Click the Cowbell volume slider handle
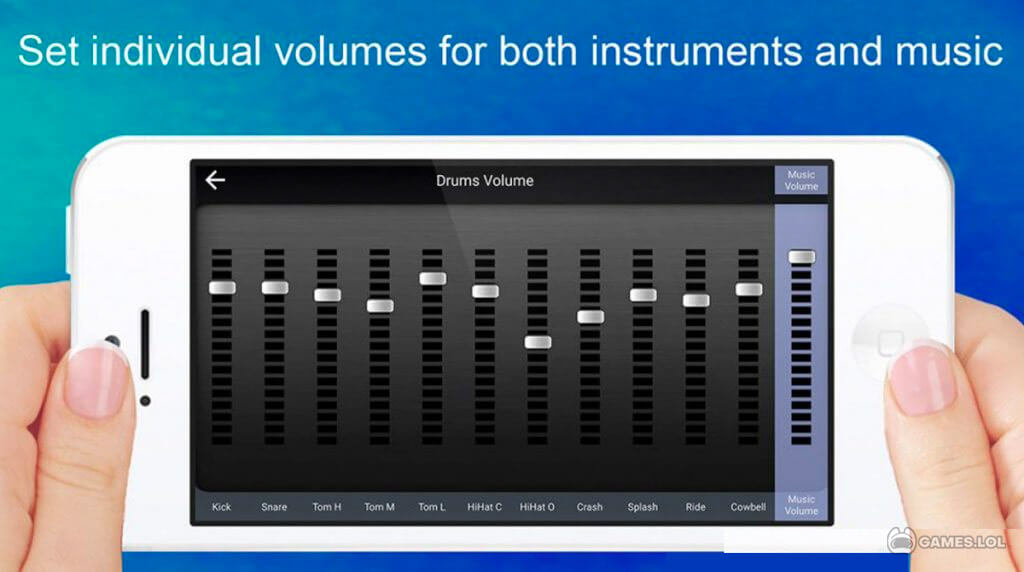 748,289
